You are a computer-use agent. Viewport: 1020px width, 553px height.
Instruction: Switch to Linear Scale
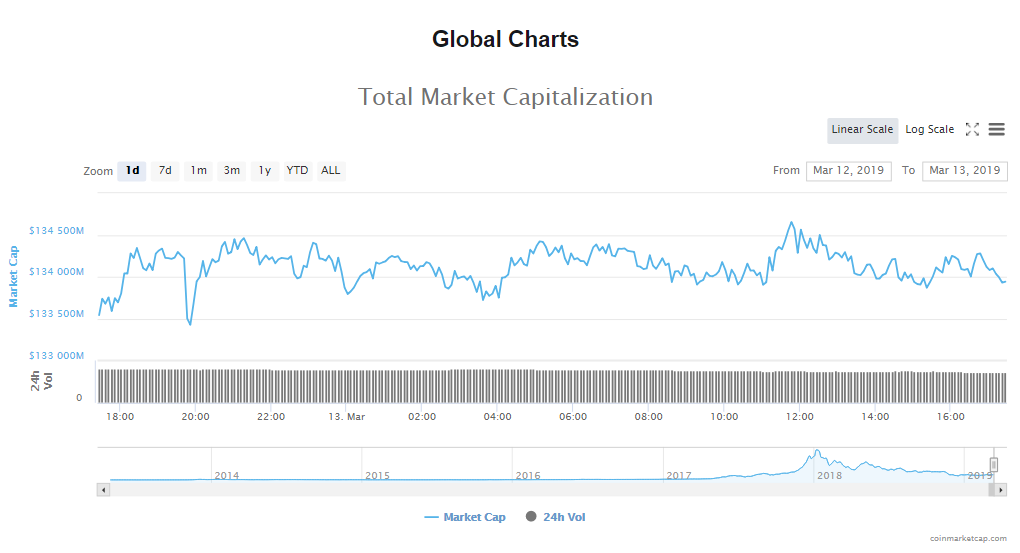point(862,130)
